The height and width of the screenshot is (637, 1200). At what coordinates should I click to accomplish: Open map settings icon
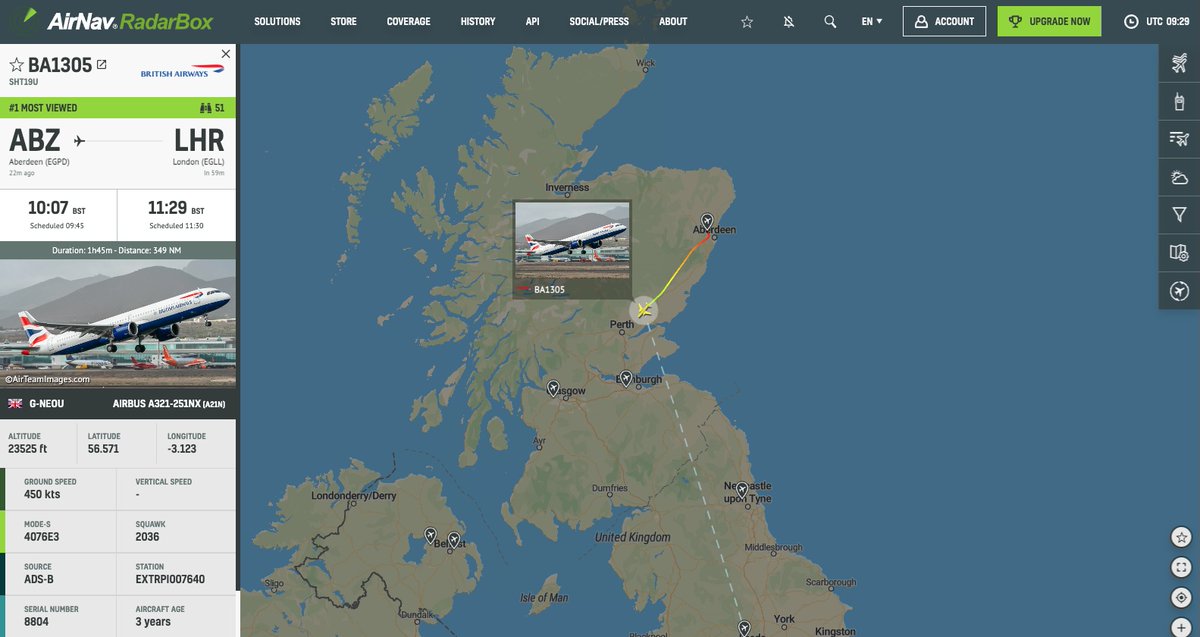1179,253
